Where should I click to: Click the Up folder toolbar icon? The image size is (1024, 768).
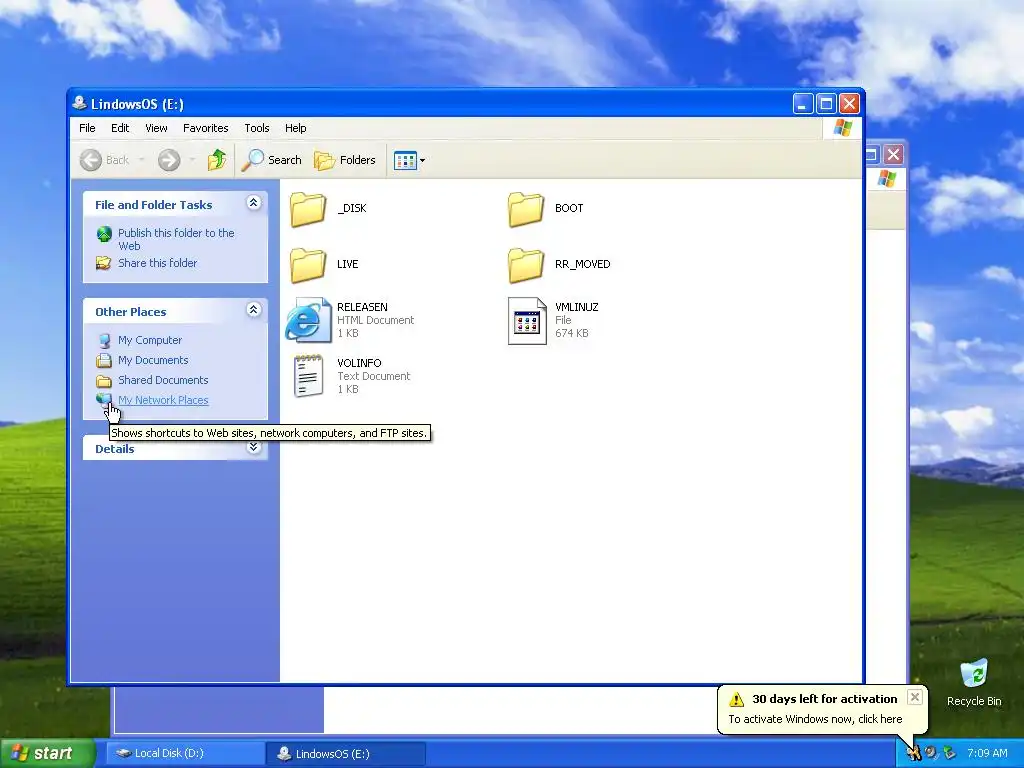pos(216,159)
